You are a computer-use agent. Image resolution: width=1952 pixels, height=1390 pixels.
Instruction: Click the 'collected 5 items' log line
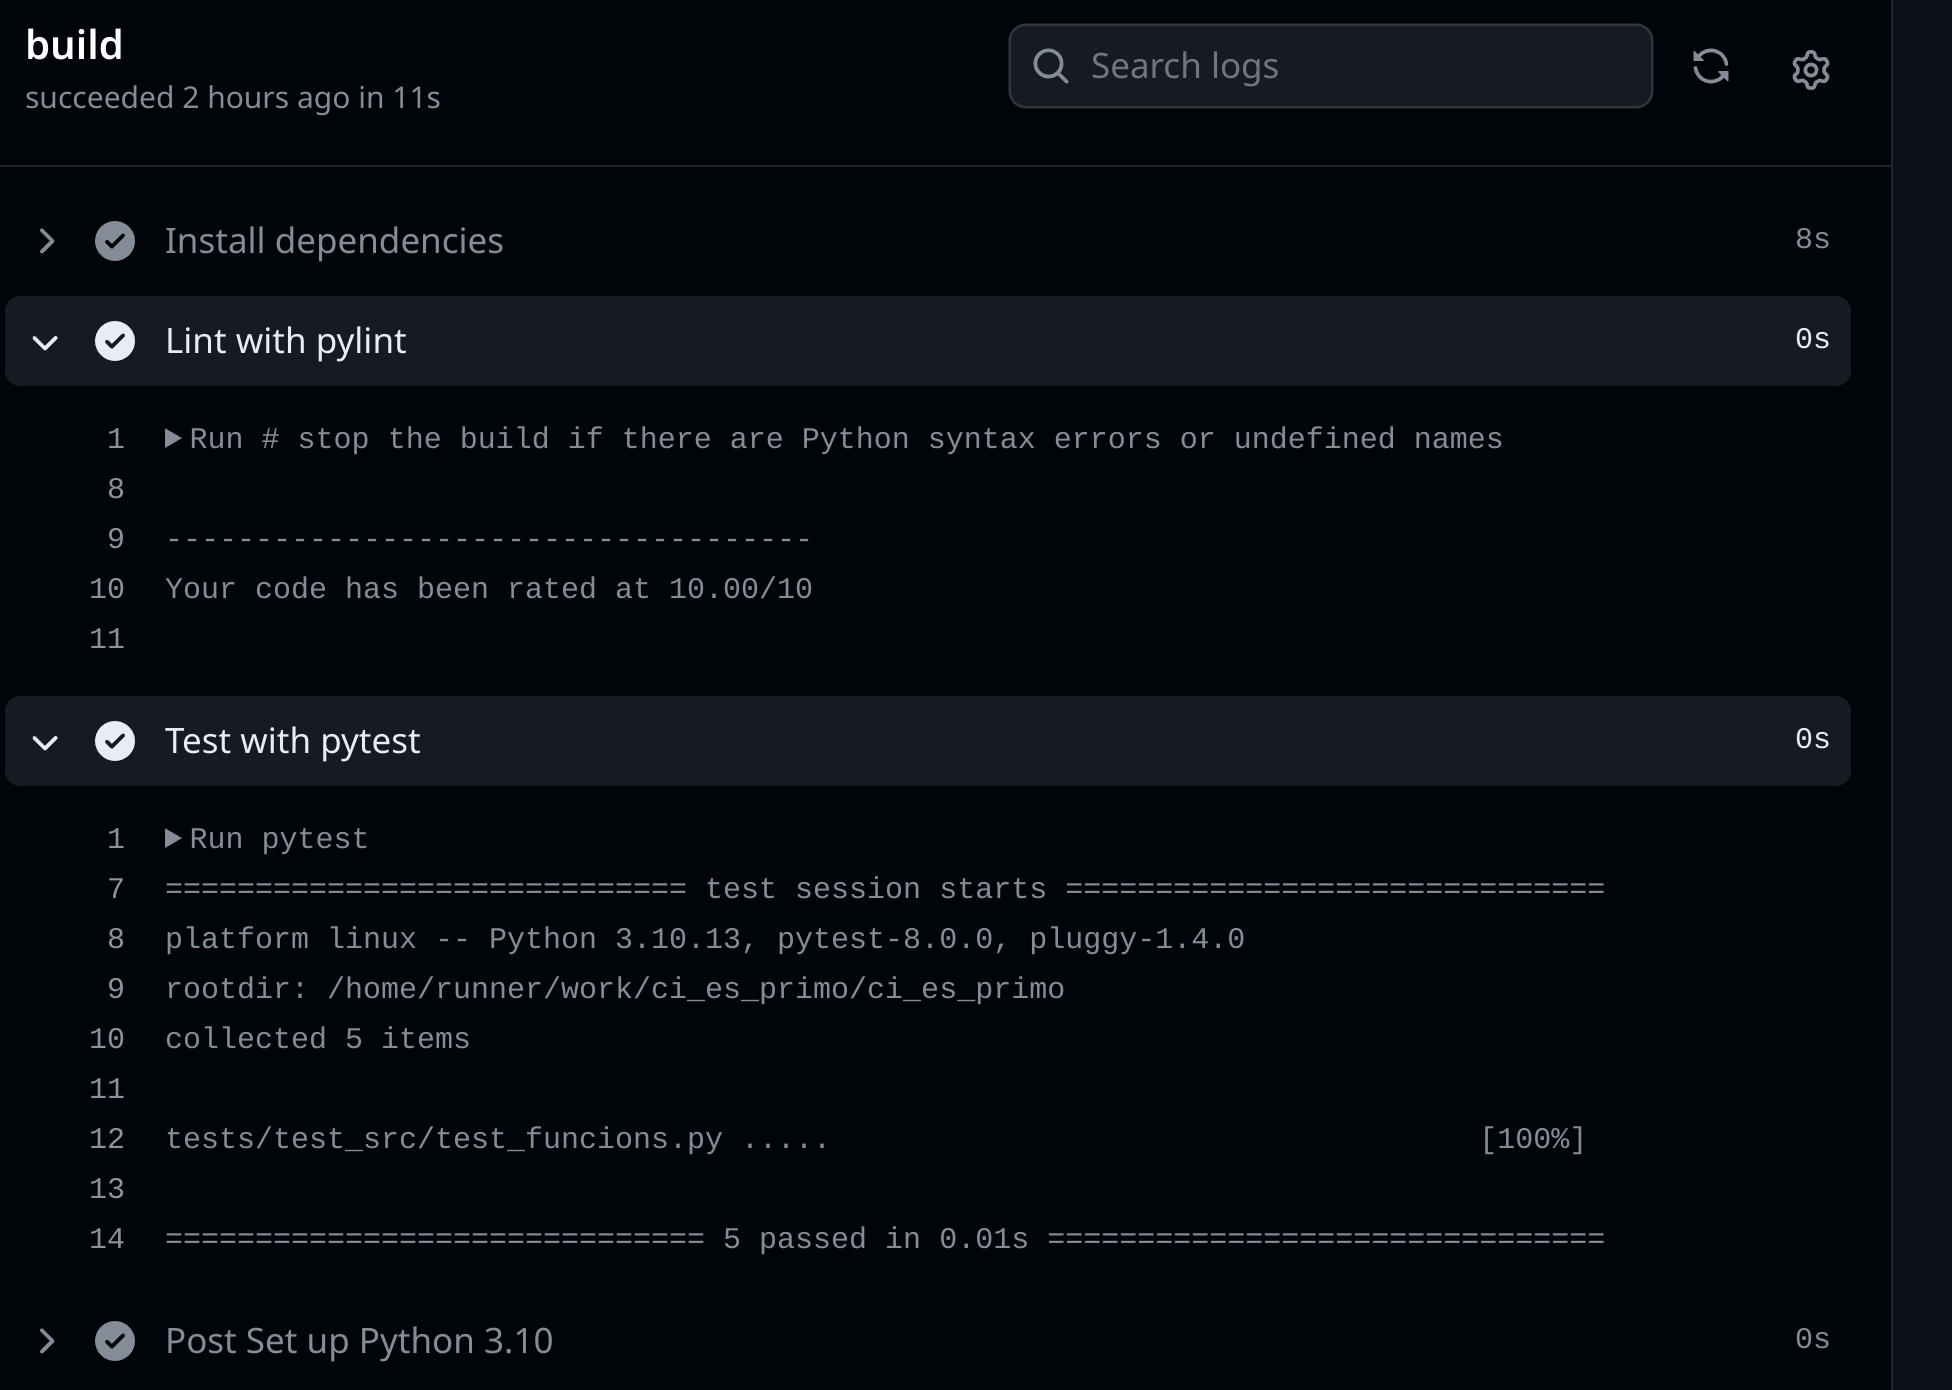tap(318, 1039)
